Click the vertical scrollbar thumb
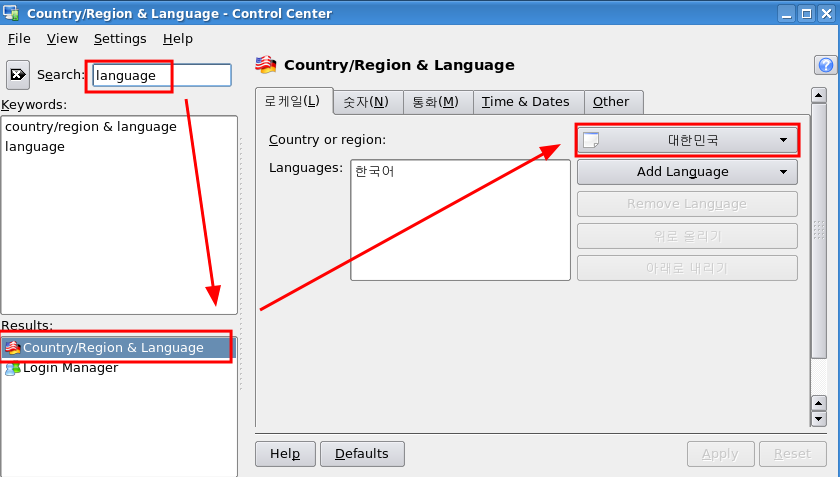This screenshot has height=477, width=840. [x=819, y=231]
